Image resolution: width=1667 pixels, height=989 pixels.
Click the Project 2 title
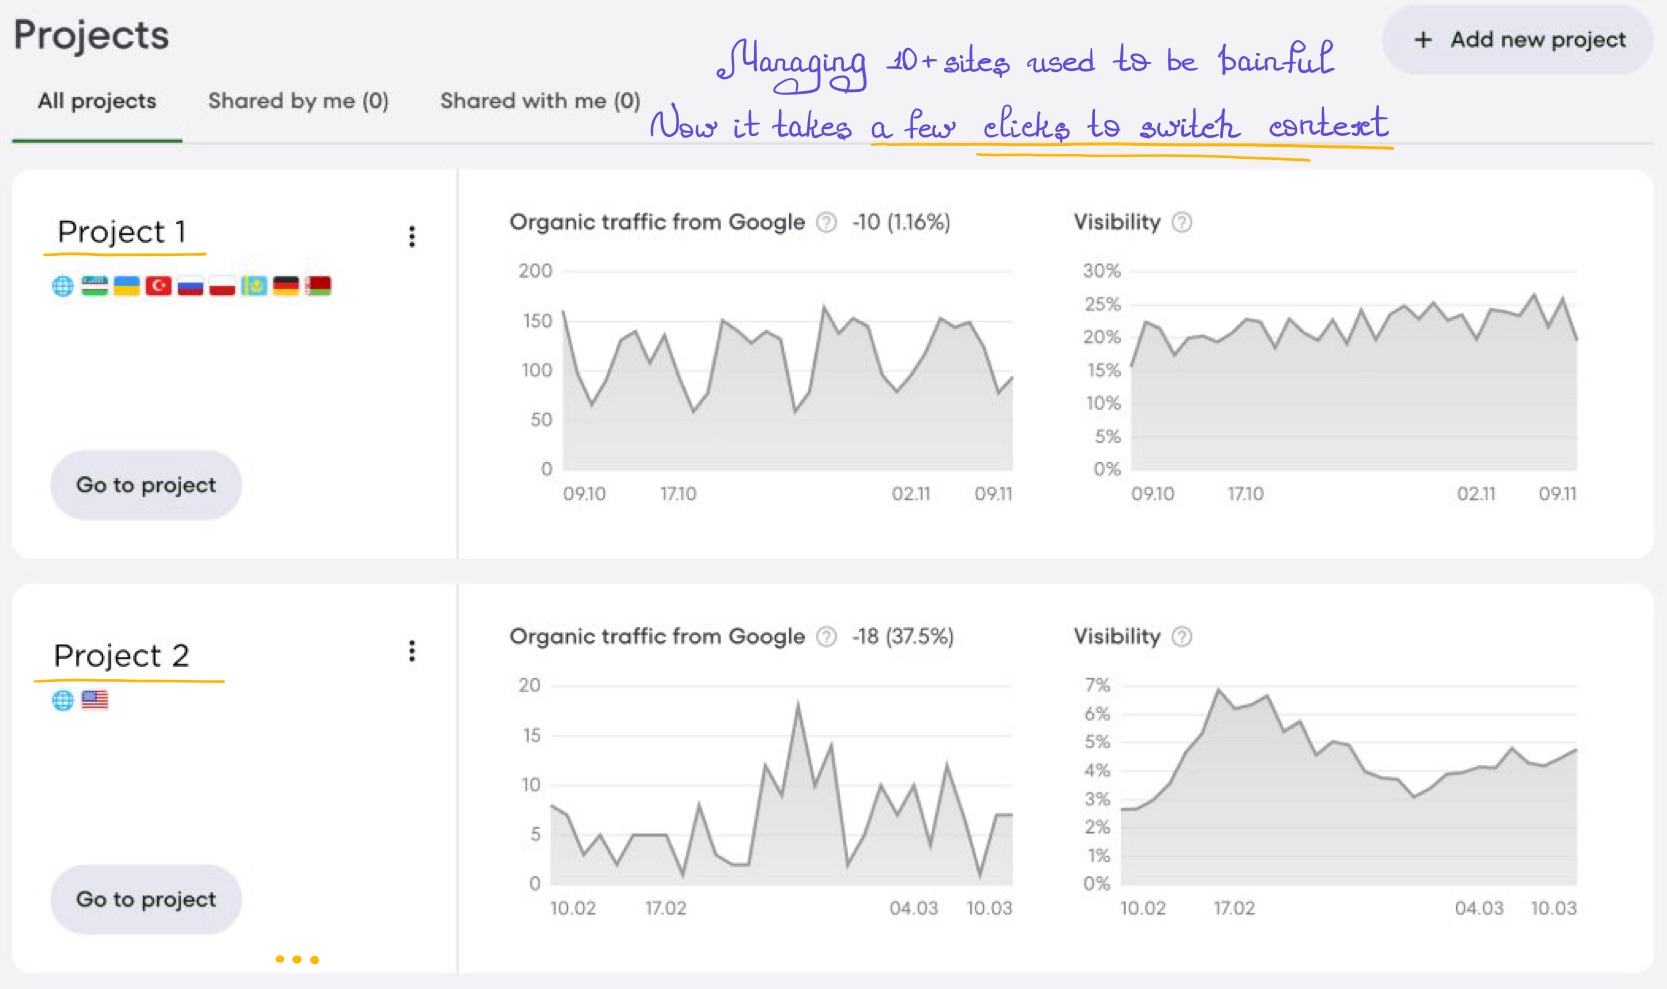[x=123, y=656]
